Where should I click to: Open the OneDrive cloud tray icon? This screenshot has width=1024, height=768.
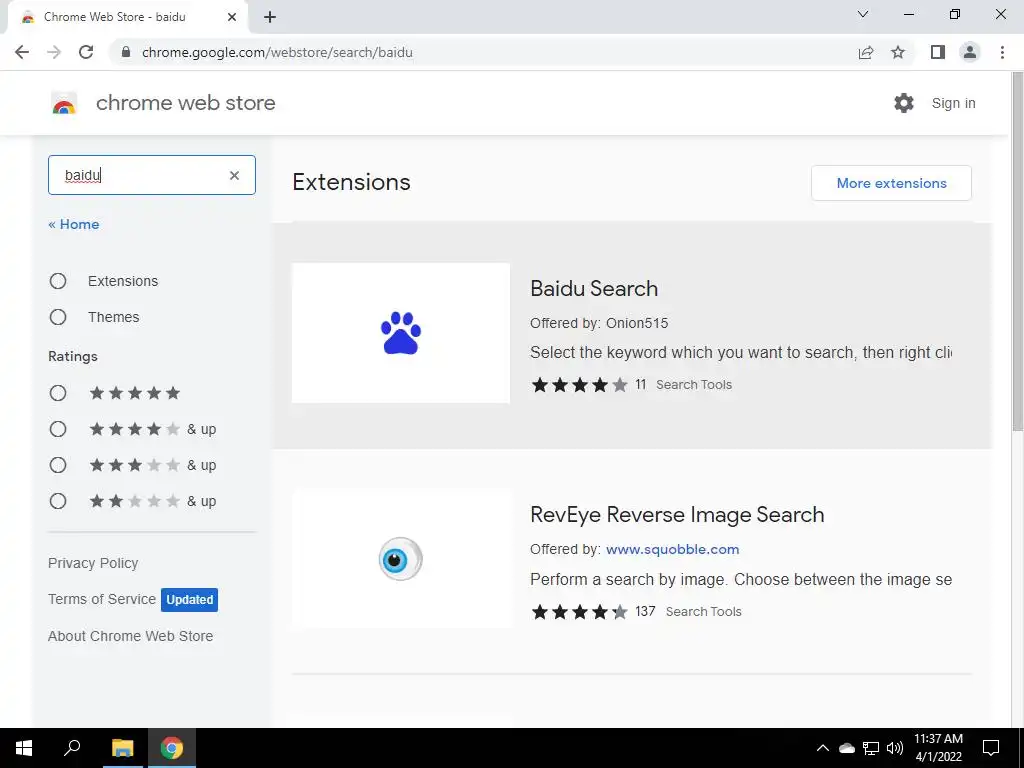pyautogui.click(x=847, y=748)
